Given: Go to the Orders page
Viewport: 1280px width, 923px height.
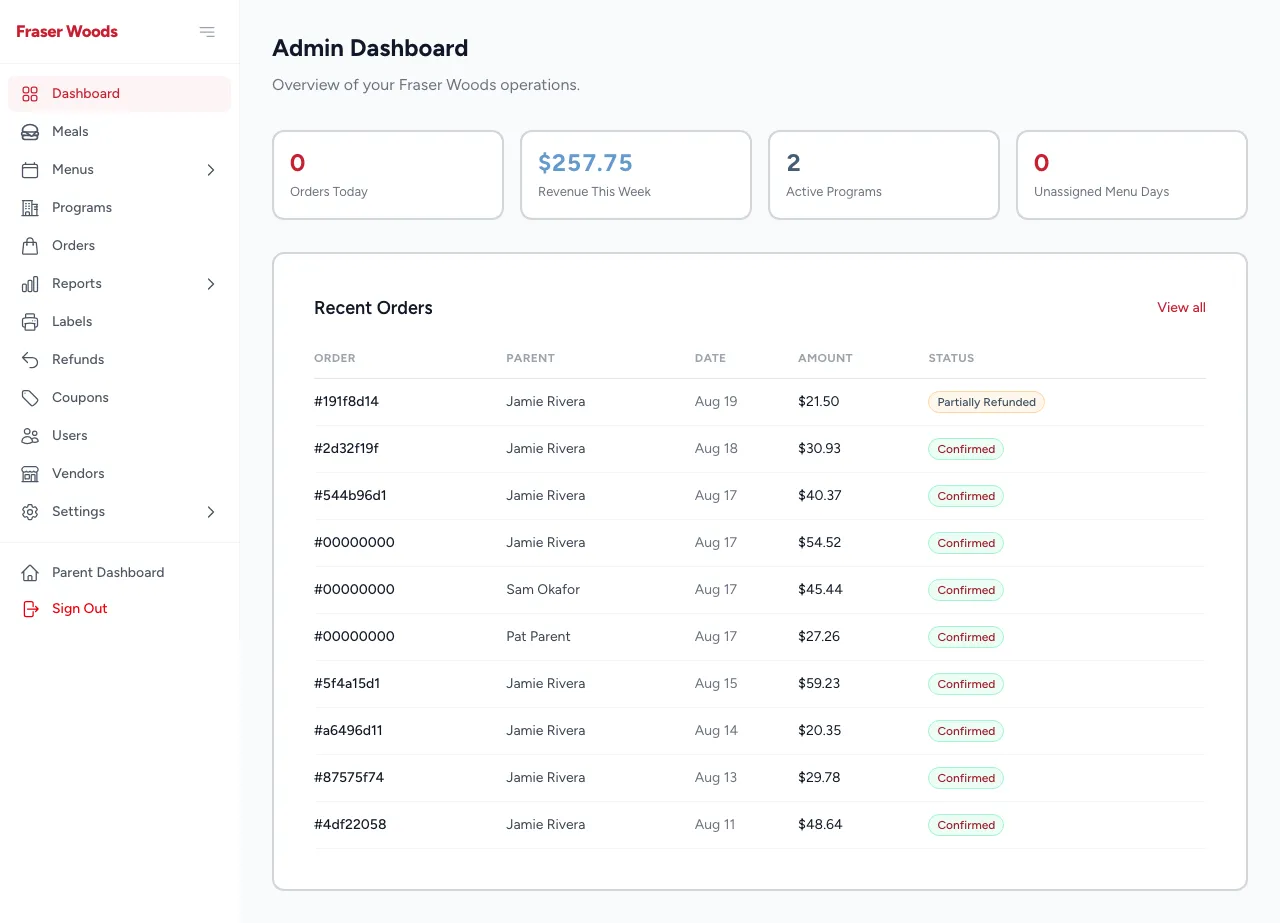Looking at the screenshot, I should (119, 246).
